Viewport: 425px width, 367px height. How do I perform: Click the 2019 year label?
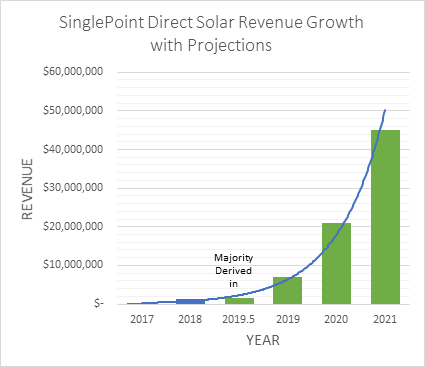[288, 319]
